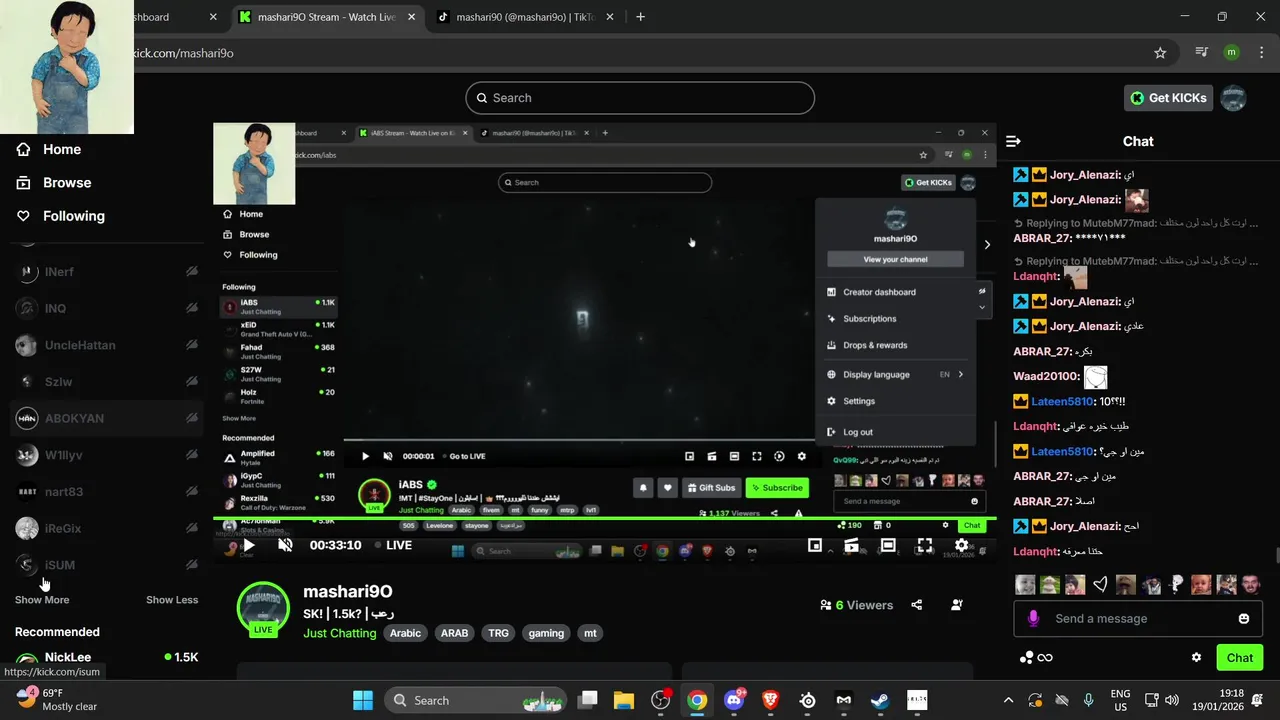Open the iReGix channel in sidebar
The image size is (1280, 720).
point(107,528)
